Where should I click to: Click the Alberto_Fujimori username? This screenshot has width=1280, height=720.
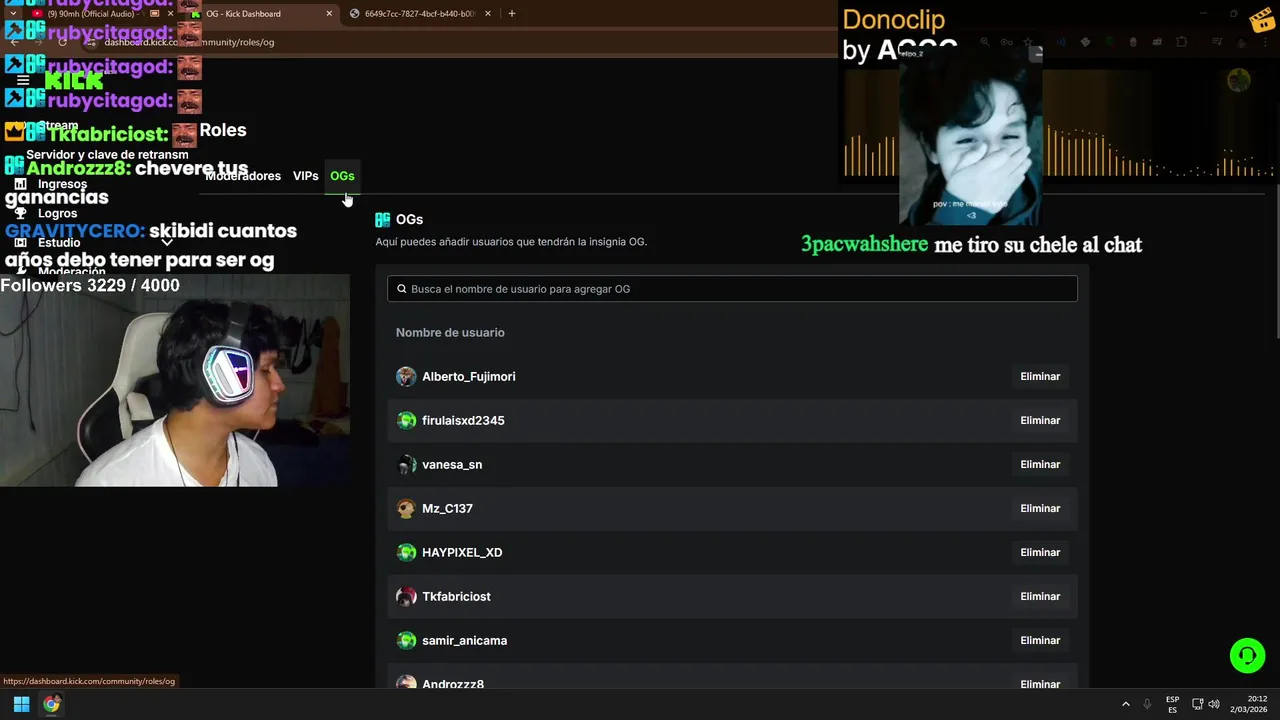coord(469,376)
